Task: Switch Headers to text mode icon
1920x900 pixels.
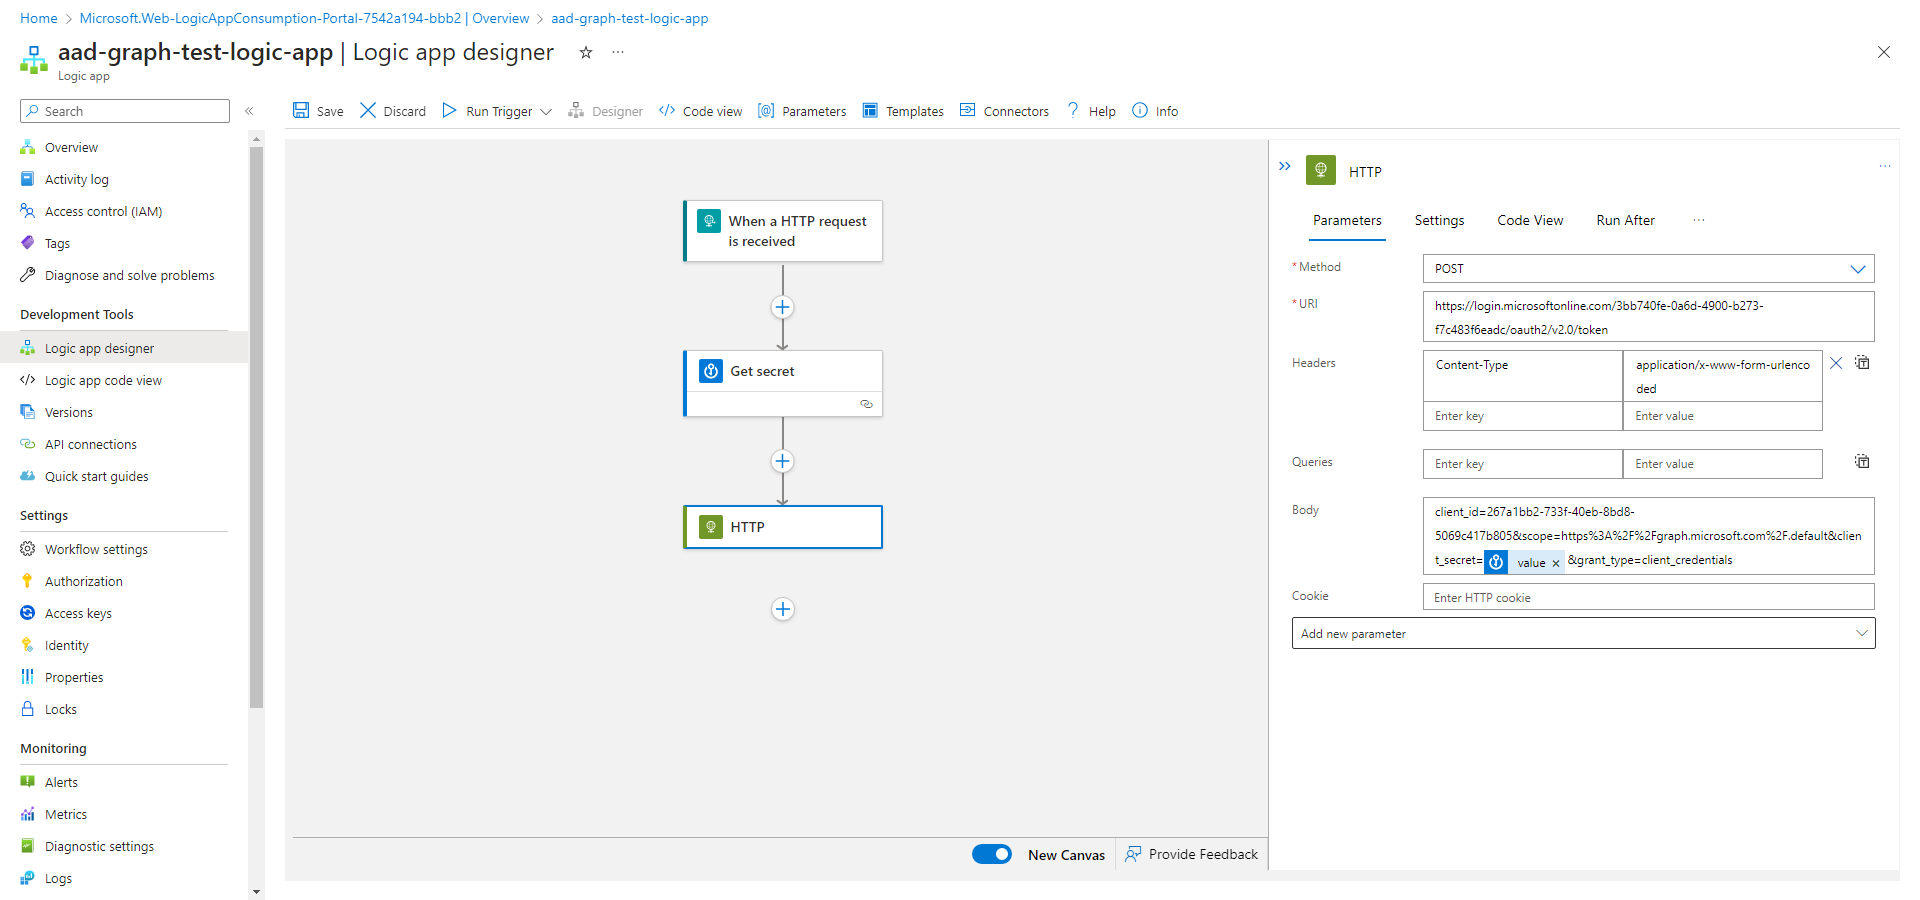Action: pos(1862,362)
